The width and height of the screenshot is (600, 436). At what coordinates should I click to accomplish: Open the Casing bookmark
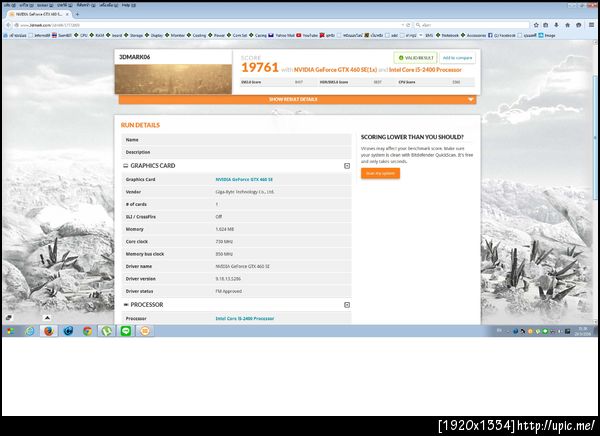[258, 35]
